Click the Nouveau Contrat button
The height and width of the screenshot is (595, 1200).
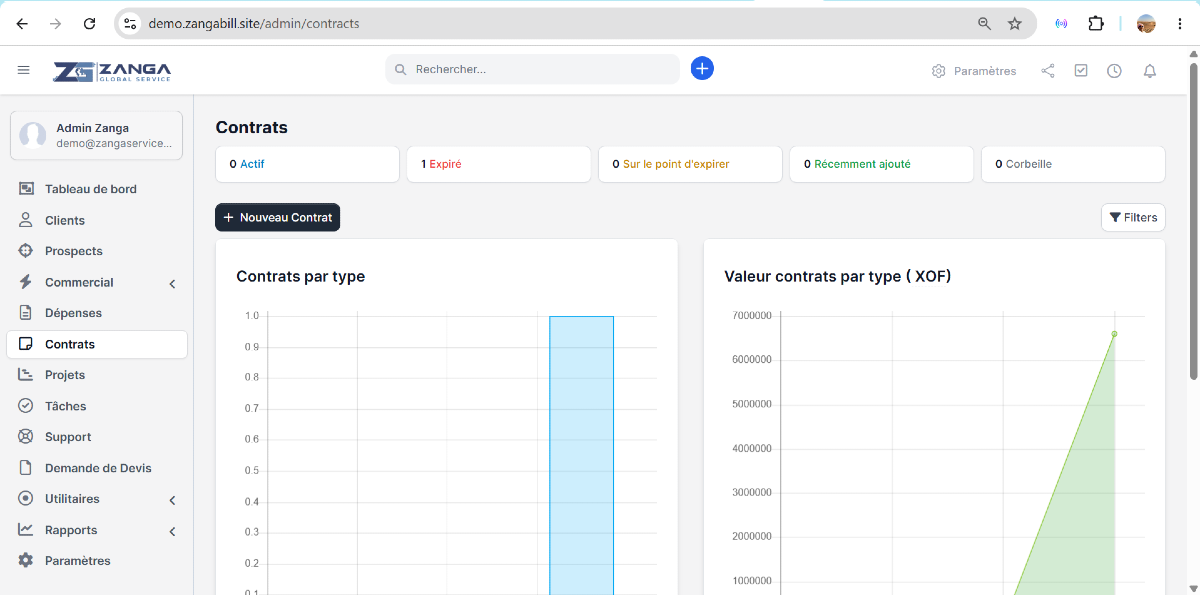[277, 217]
